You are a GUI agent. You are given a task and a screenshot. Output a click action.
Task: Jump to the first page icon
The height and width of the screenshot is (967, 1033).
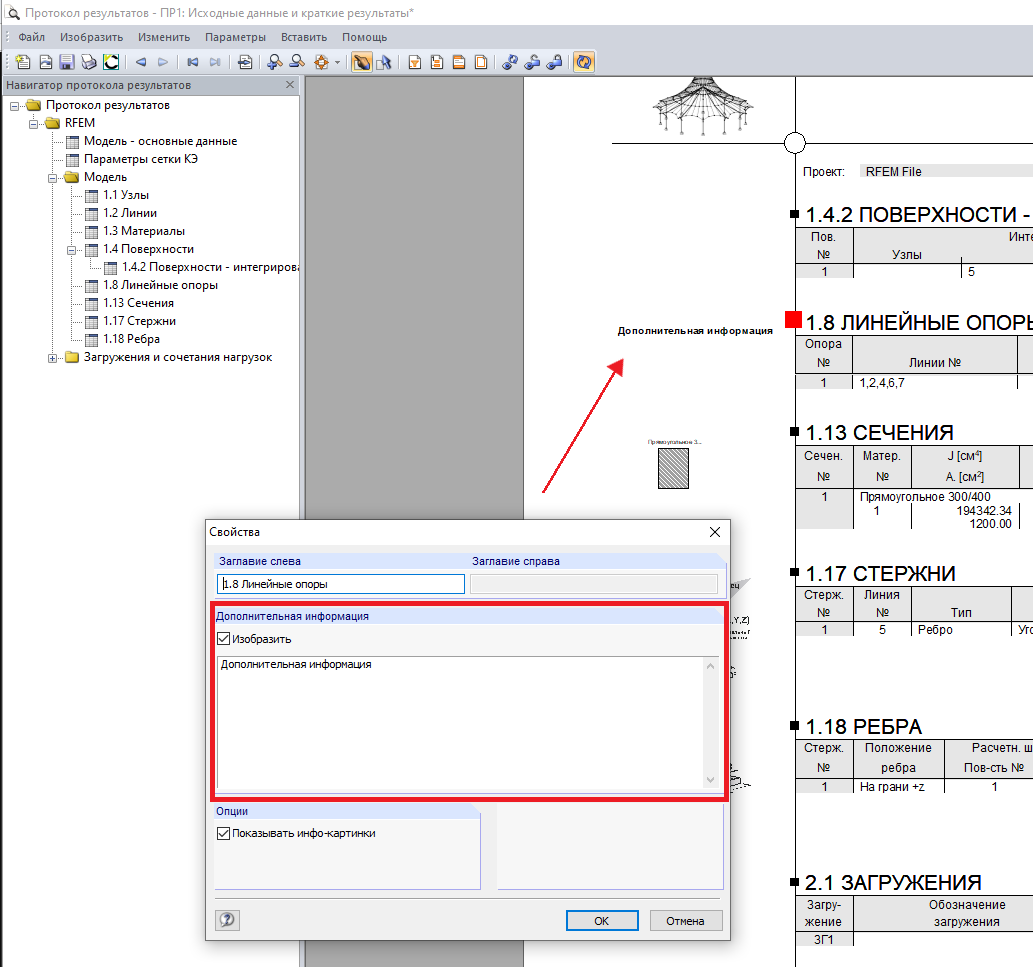[x=193, y=62]
